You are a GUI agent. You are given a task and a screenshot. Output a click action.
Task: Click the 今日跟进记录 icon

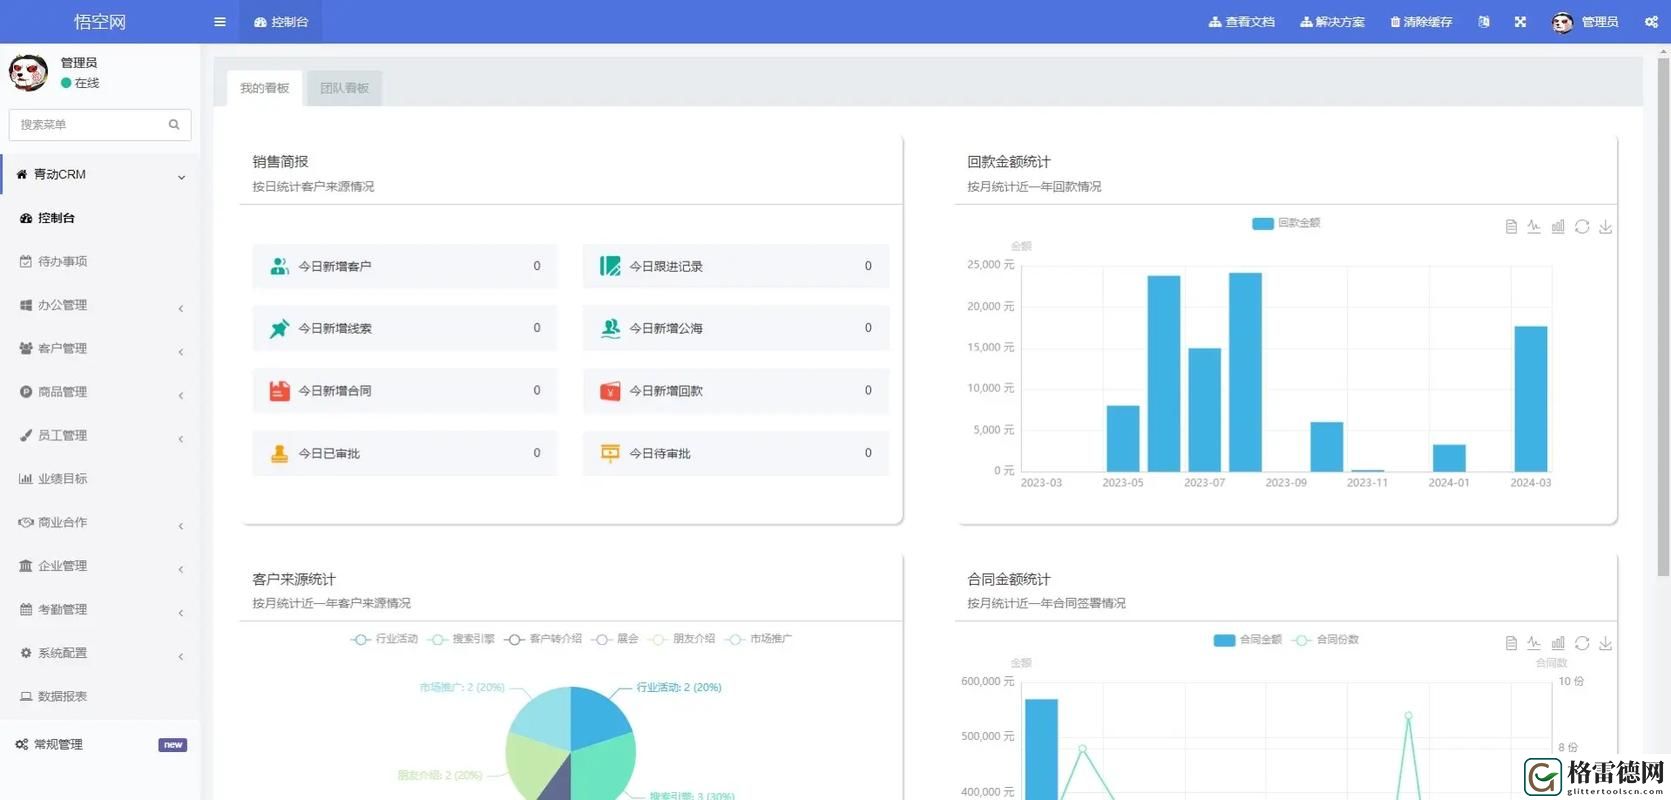tap(610, 266)
